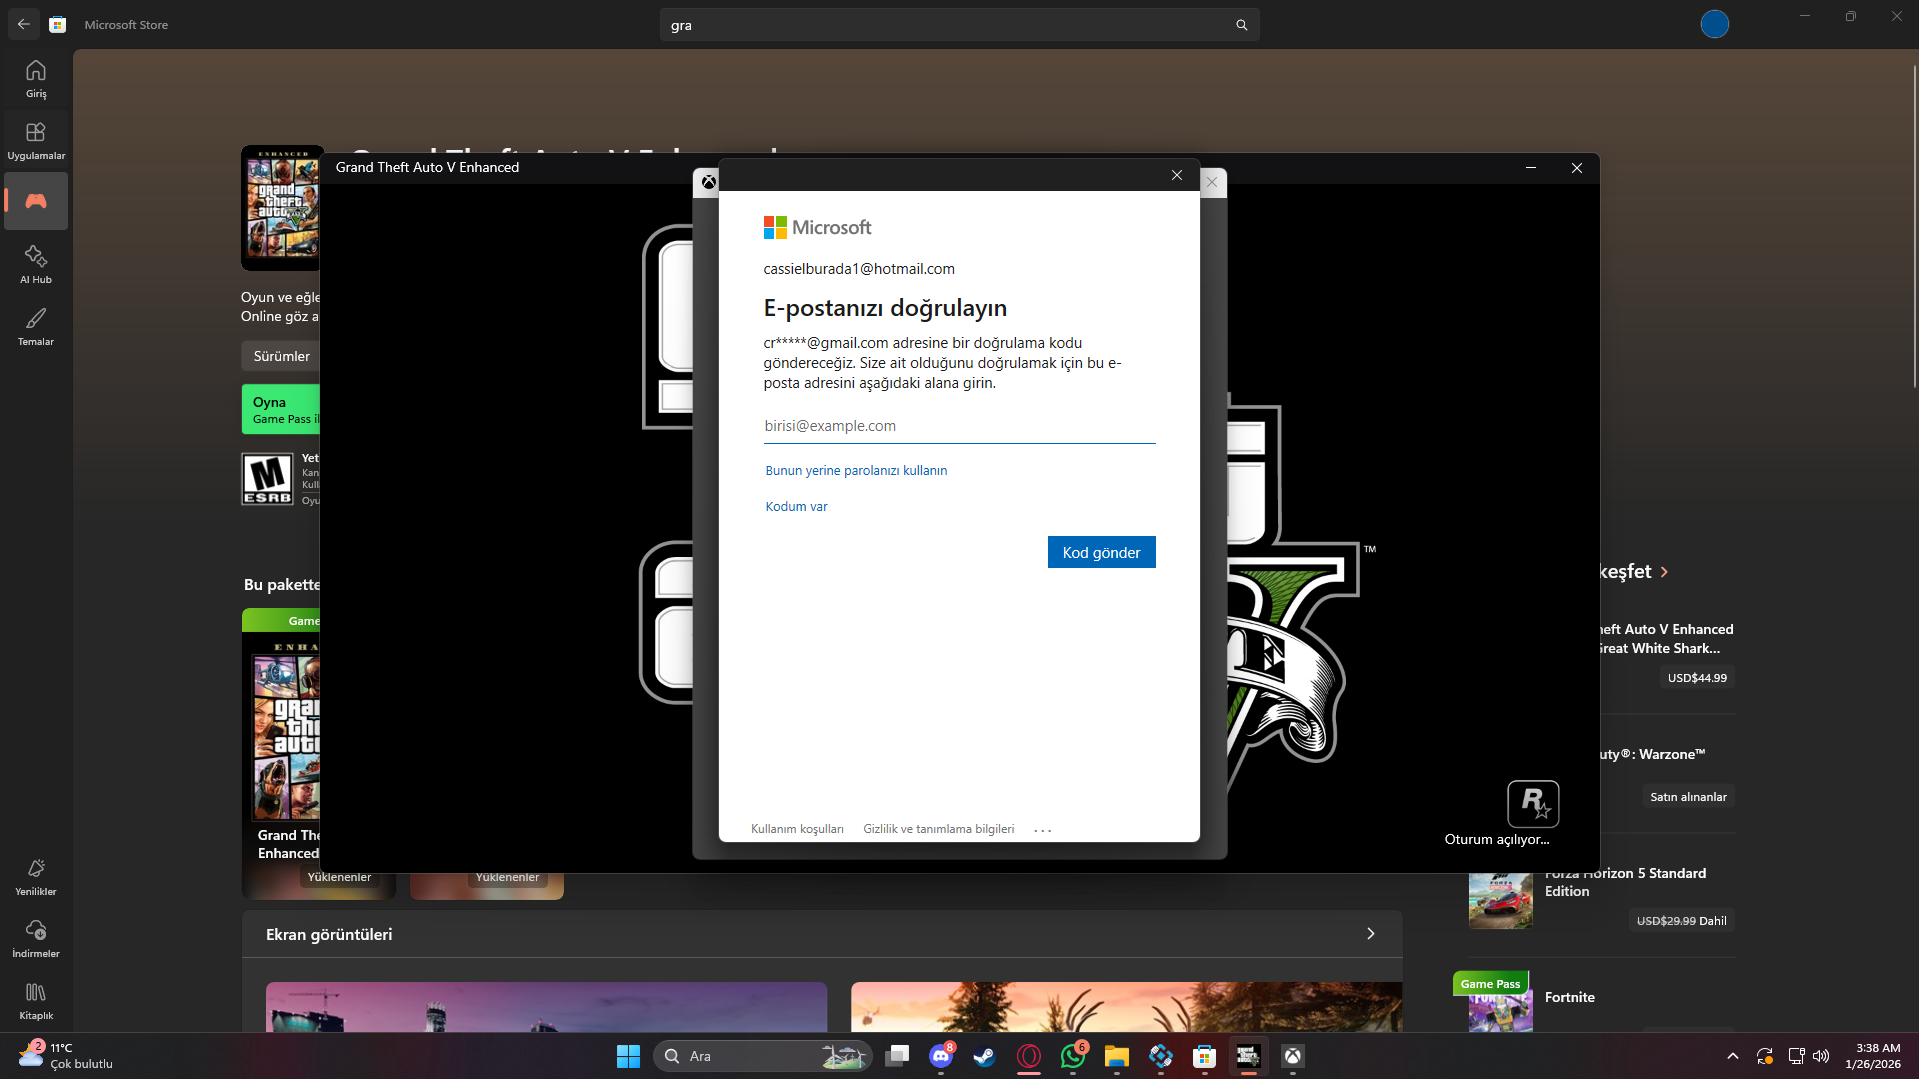1919x1079 pixels.
Task: Click 'Bunun yerine parolanızı kullanın' link
Action: [x=856, y=470]
